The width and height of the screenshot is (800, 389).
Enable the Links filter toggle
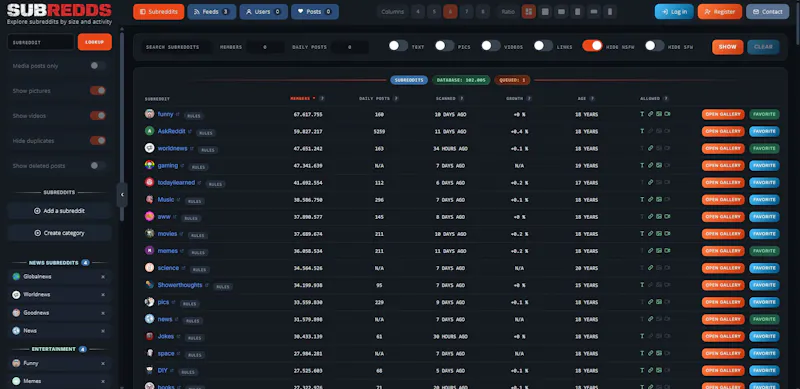pos(543,46)
